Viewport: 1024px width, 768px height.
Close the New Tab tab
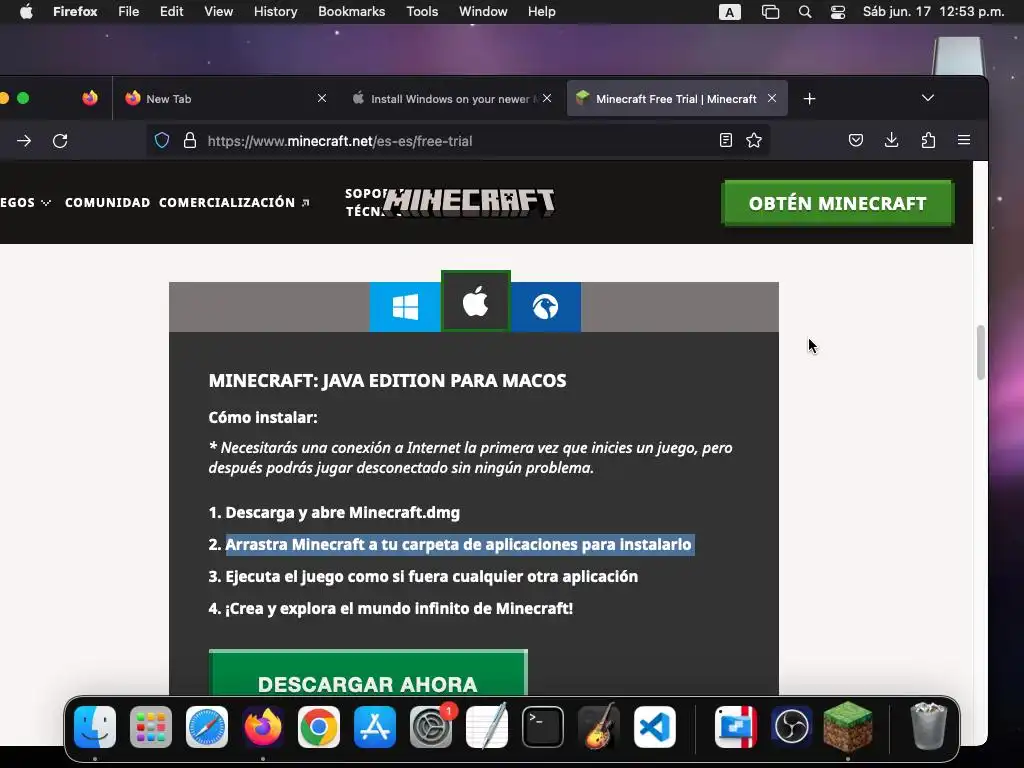coord(322,98)
